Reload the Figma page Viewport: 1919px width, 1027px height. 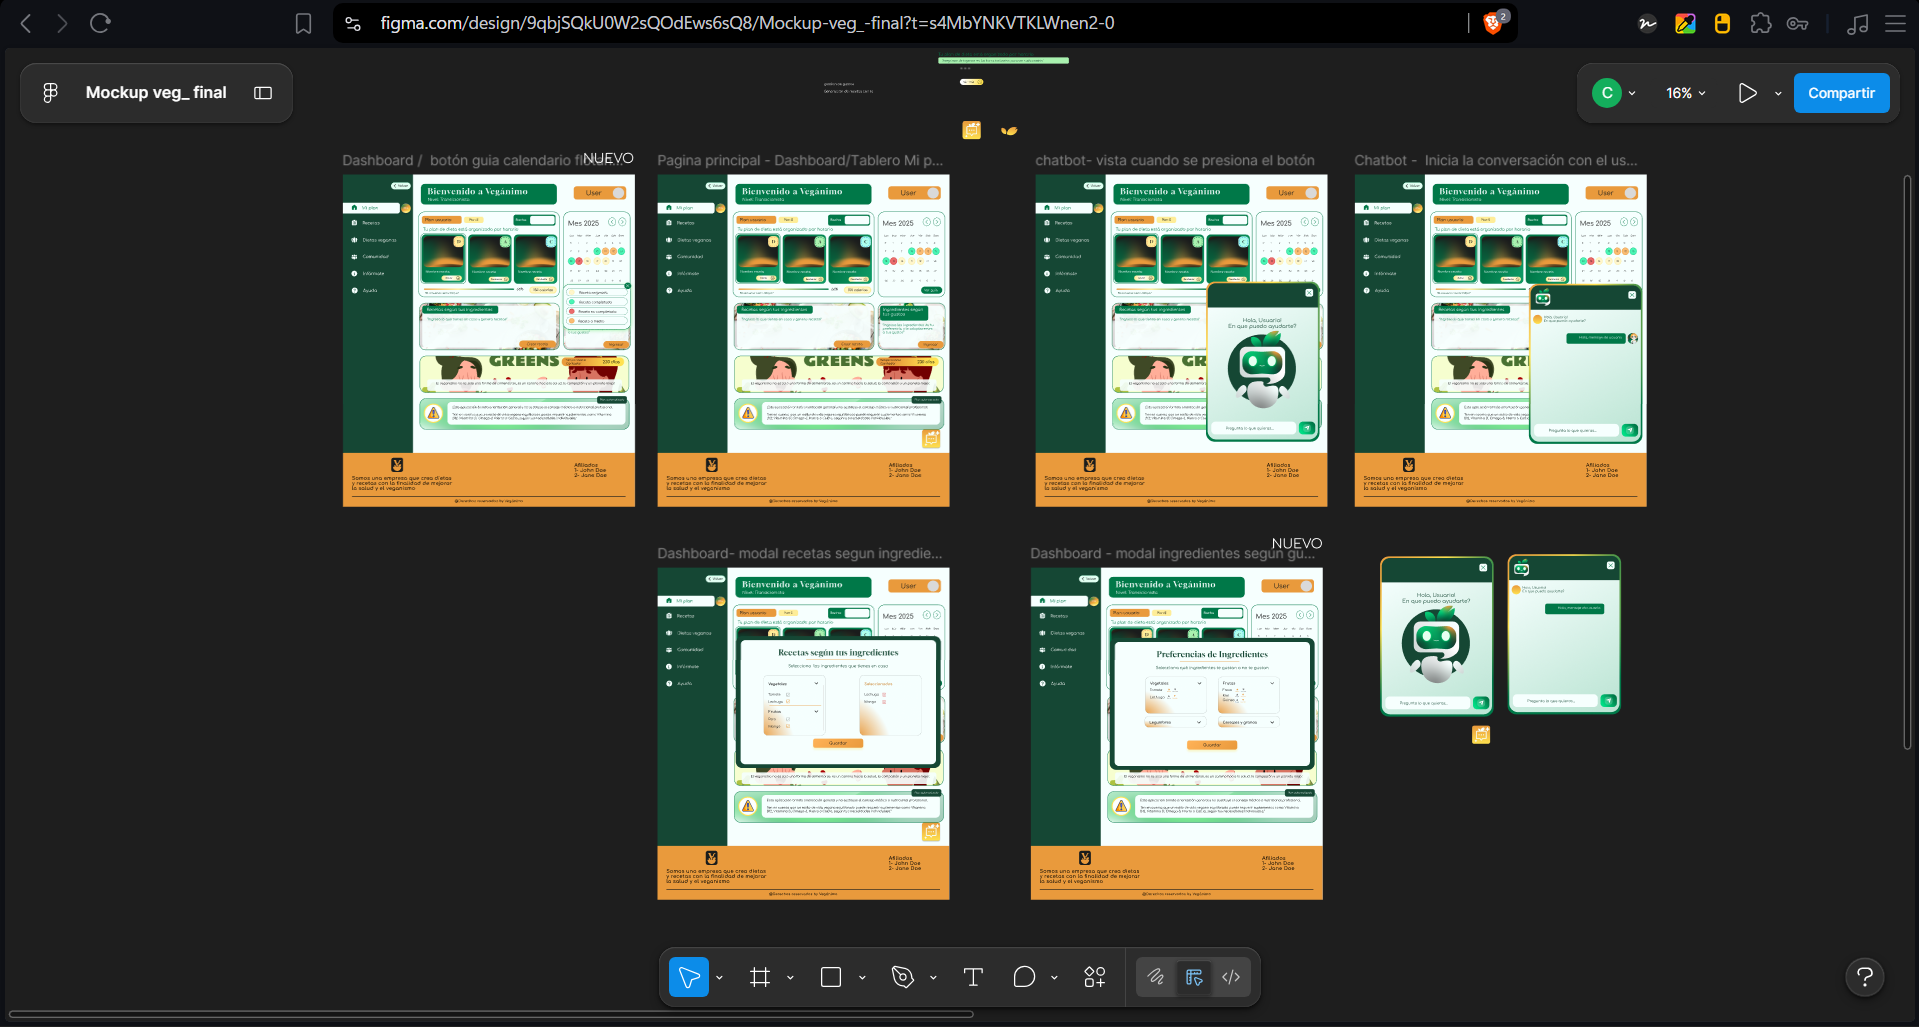coord(100,23)
